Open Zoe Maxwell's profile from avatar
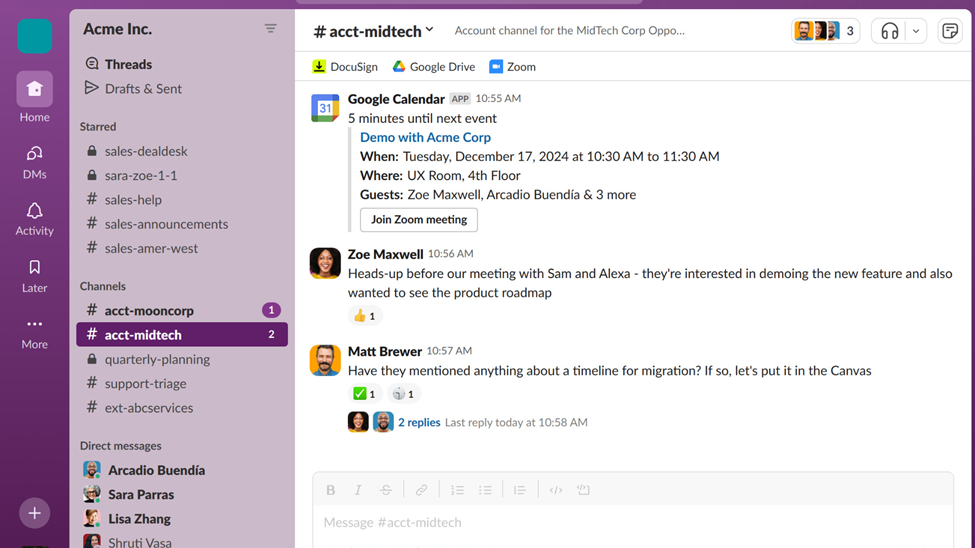This screenshot has width=975, height=548. pos(325,263)
